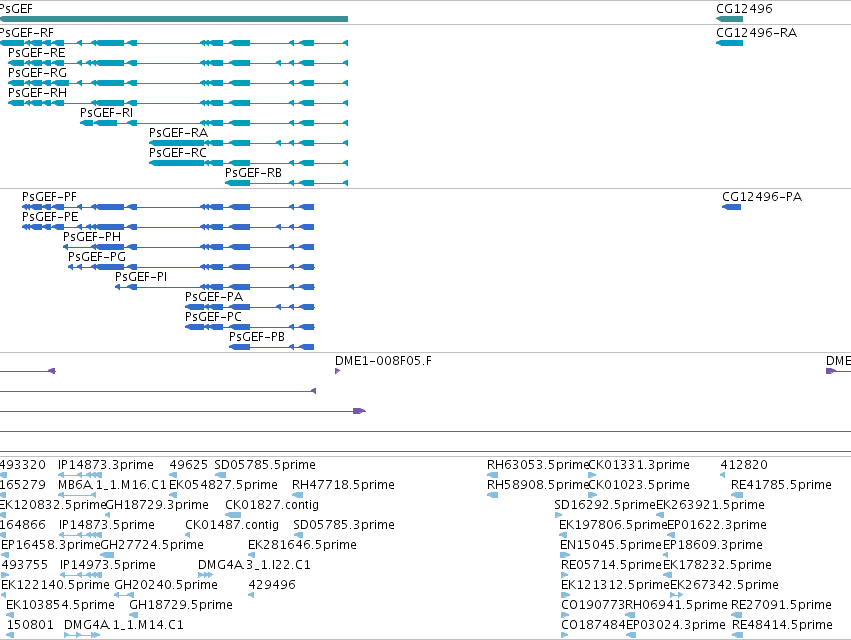
Task: Click the CK01487.contig label
Action: 232,525
